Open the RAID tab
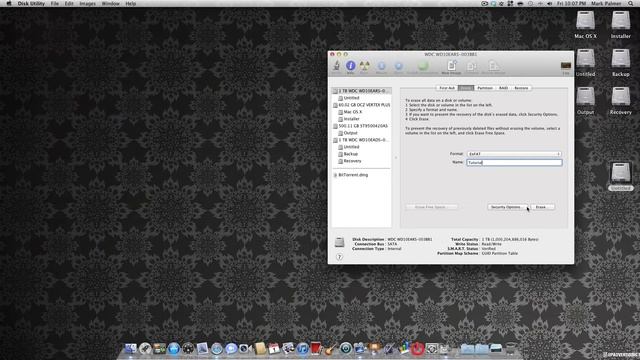 [503, 88]
